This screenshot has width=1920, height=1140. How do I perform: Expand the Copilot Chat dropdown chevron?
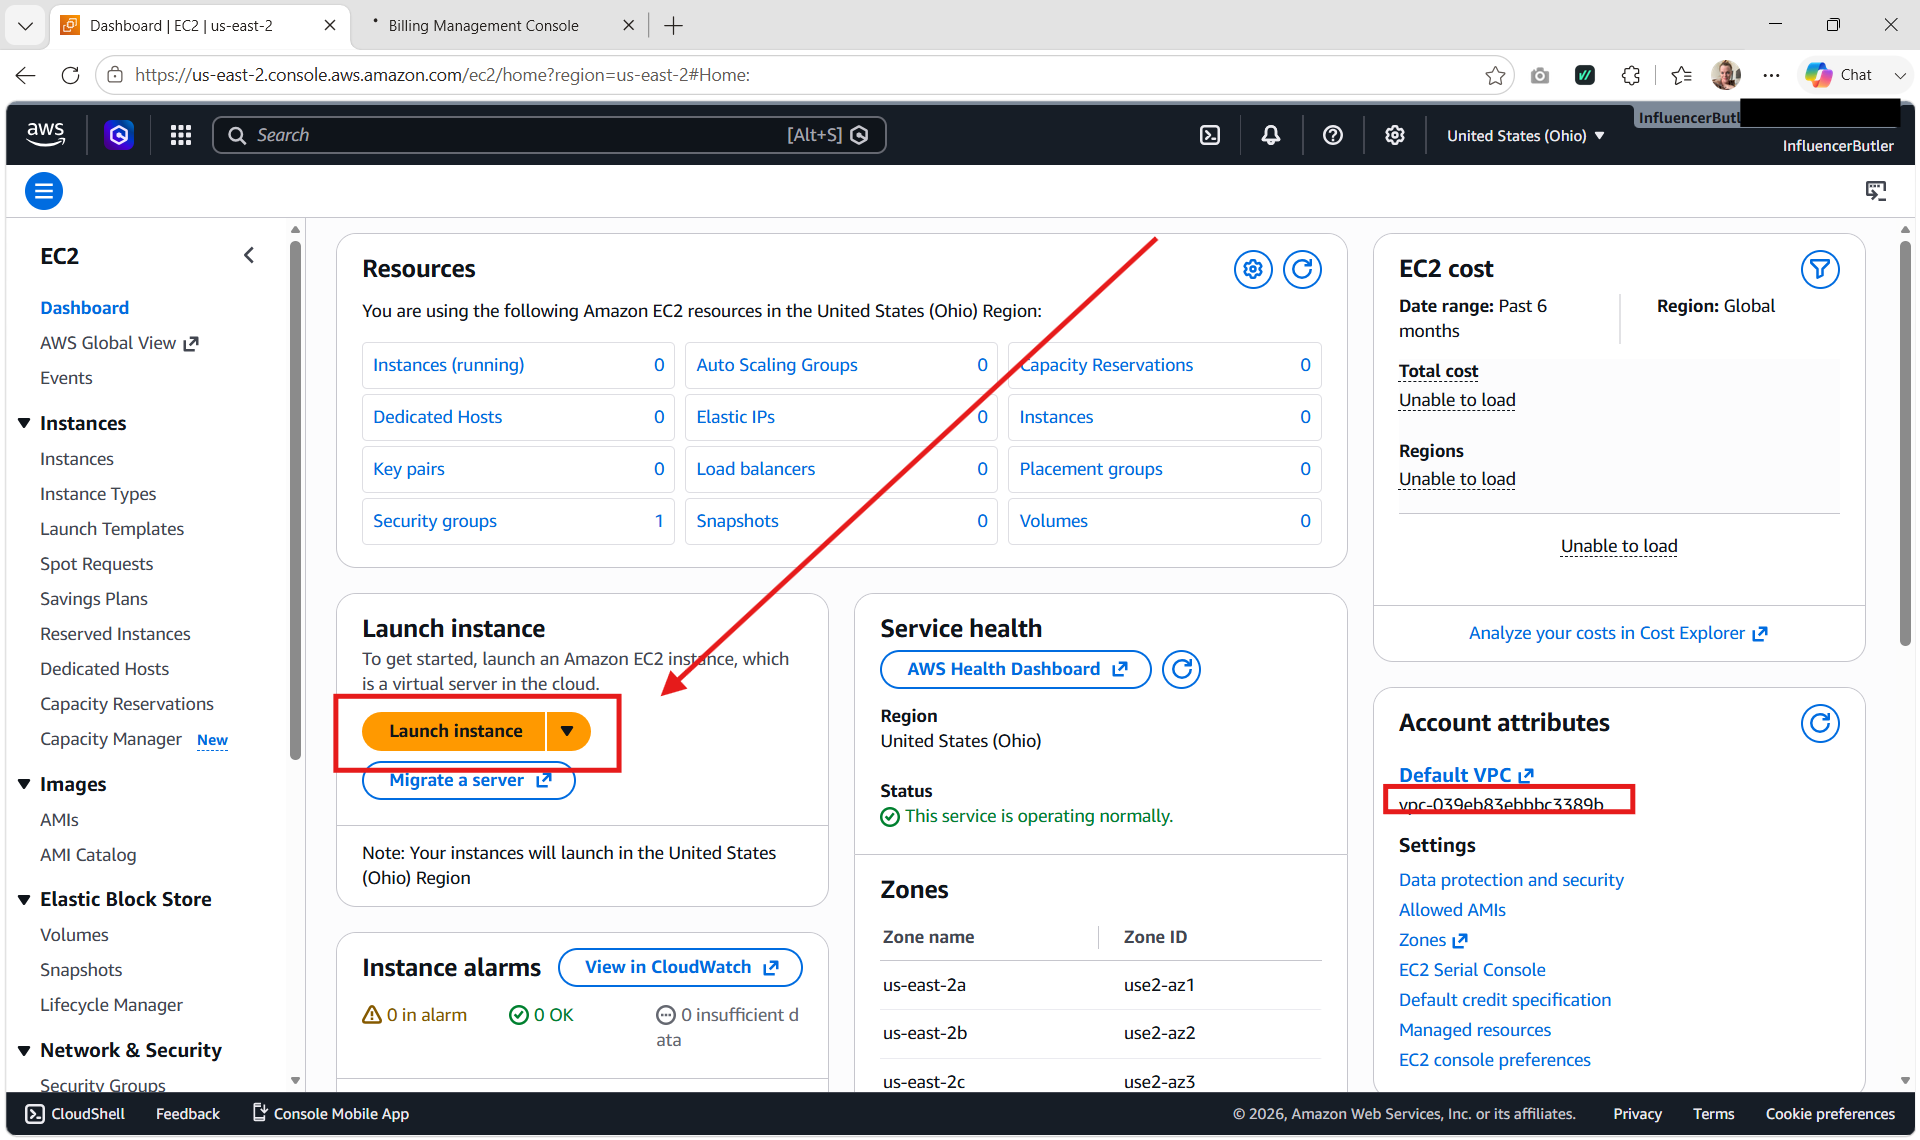coord(1900,75)
